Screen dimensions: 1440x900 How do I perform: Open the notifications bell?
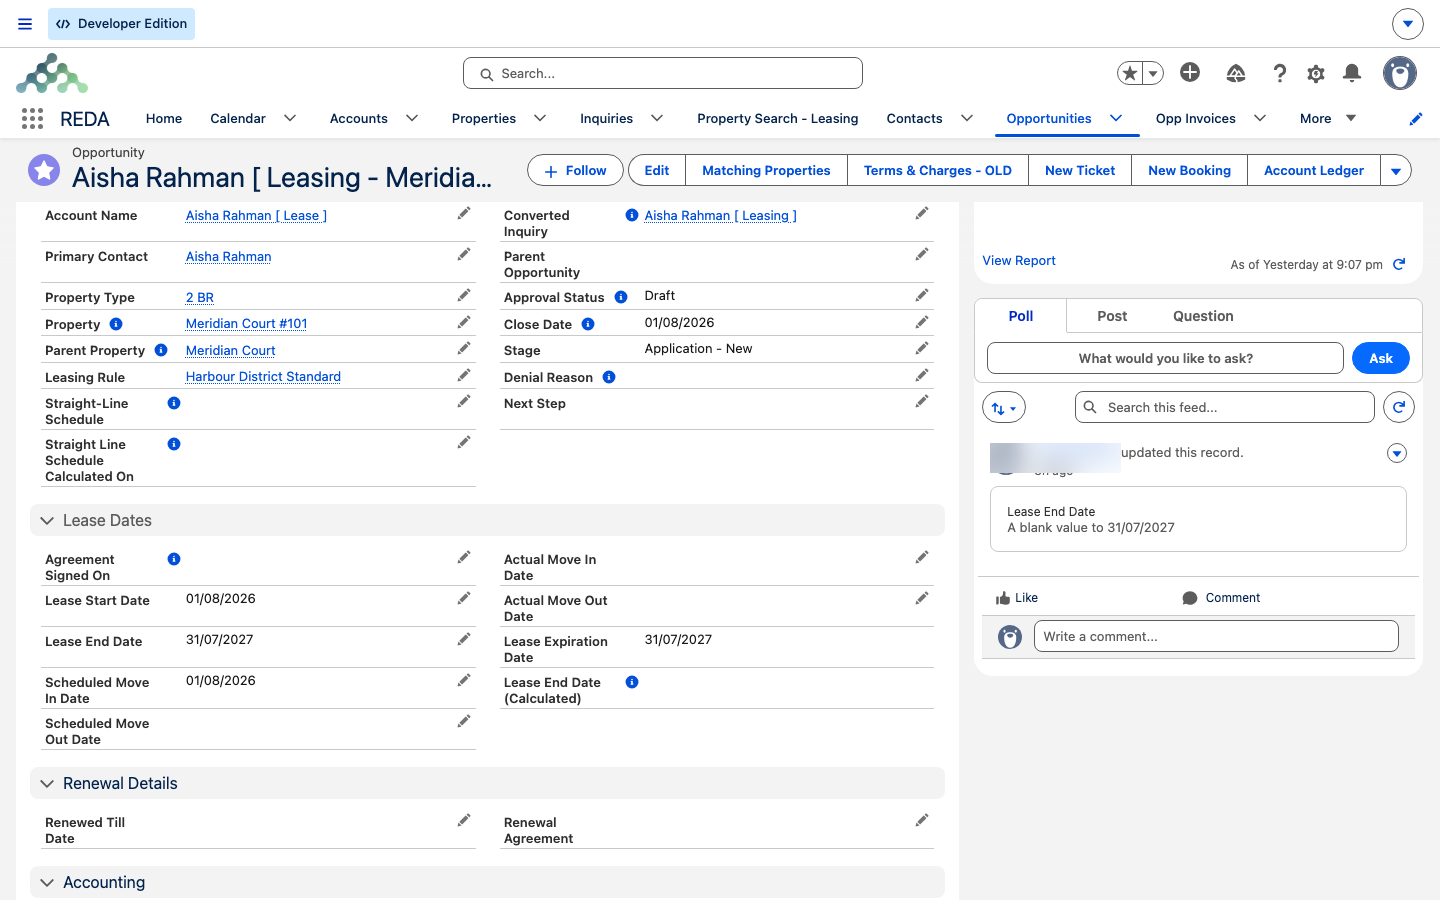[x=1352, y=73]
